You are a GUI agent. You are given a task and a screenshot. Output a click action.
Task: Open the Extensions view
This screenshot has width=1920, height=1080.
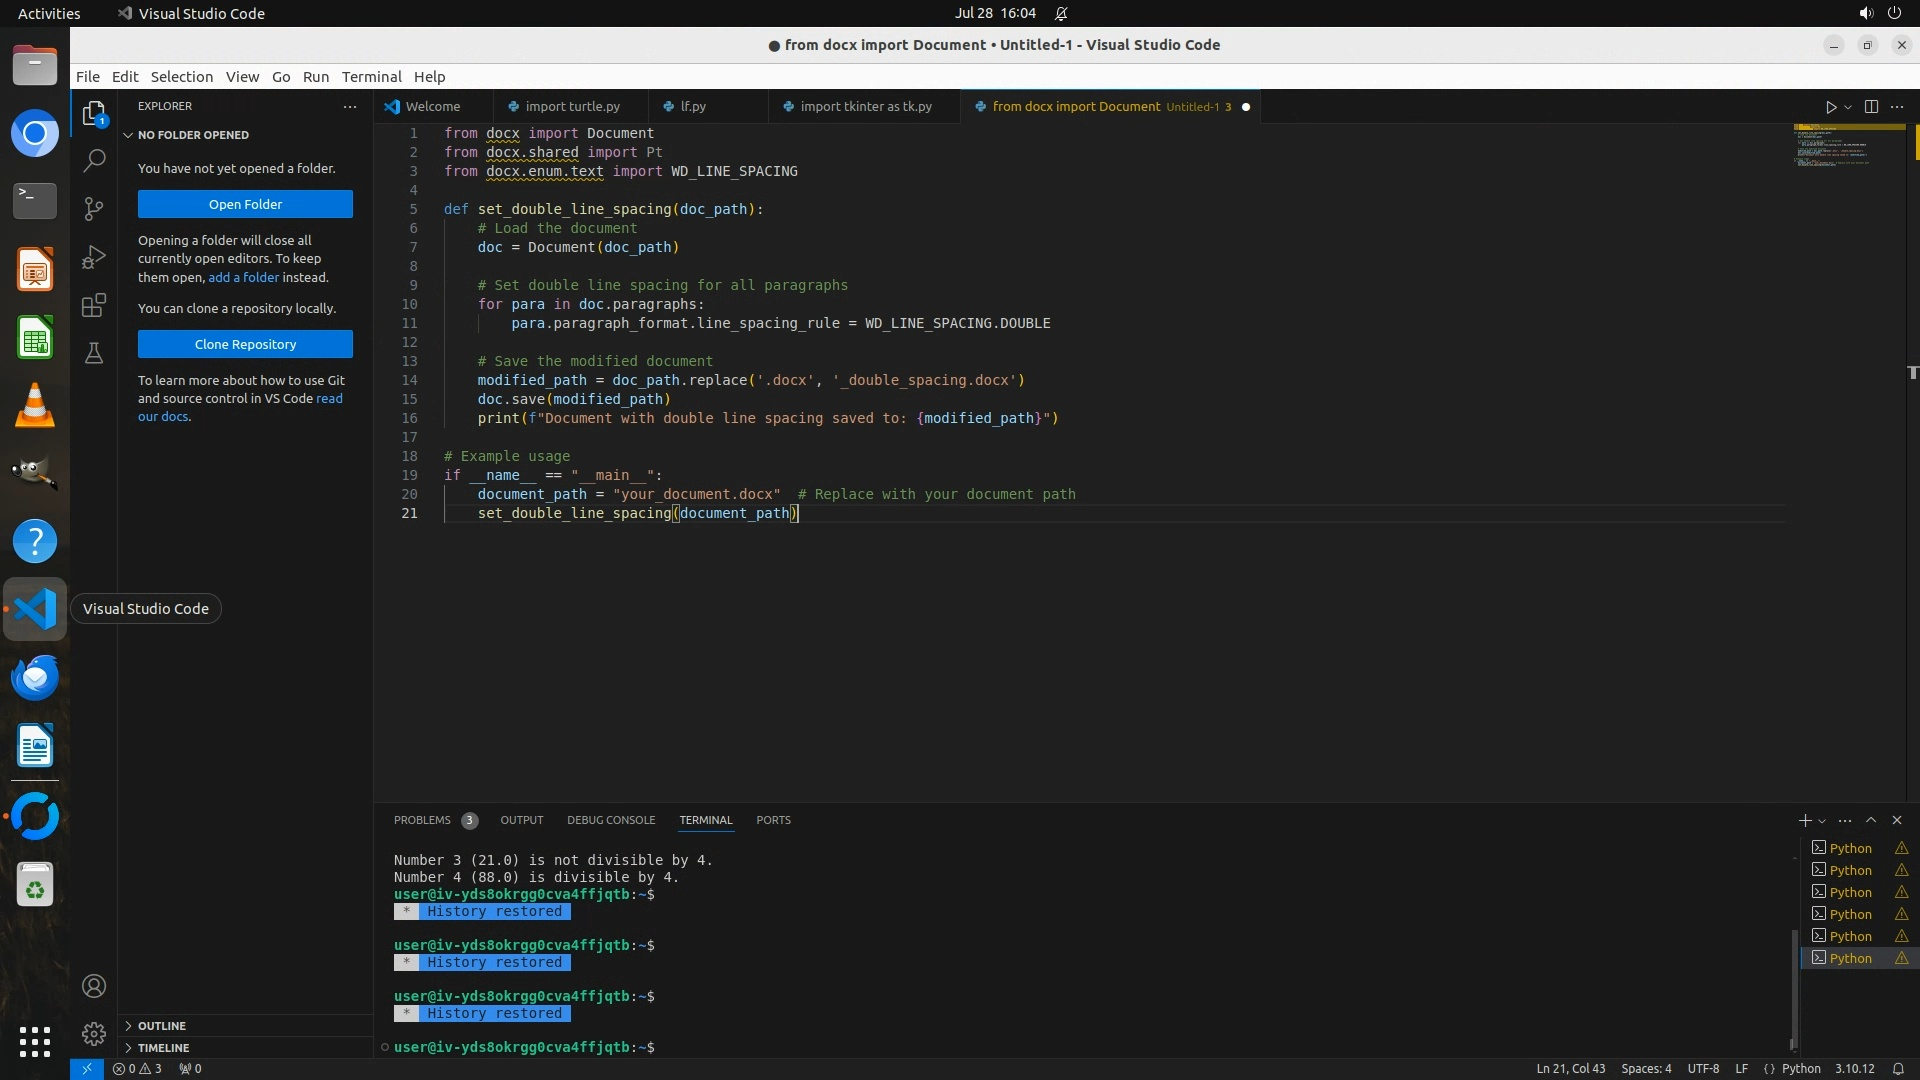[x=94, y=305]
